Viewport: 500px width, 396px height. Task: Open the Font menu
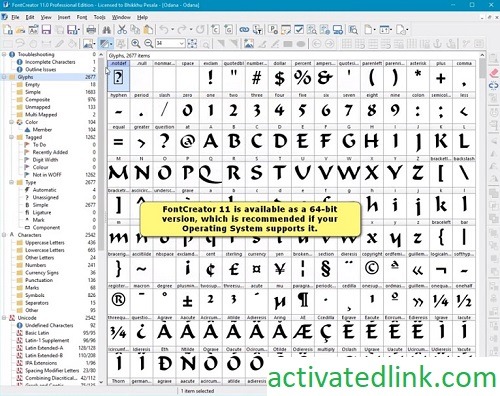pos(82,17)
